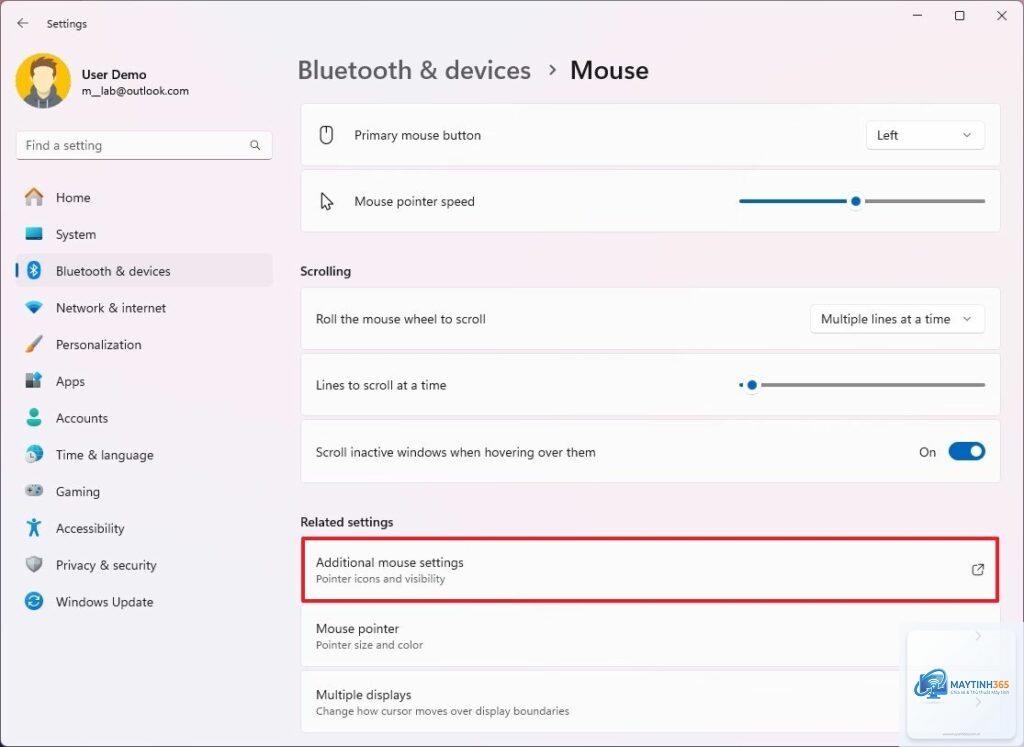Click the Scrolling section heading

(x=325, y=271)
